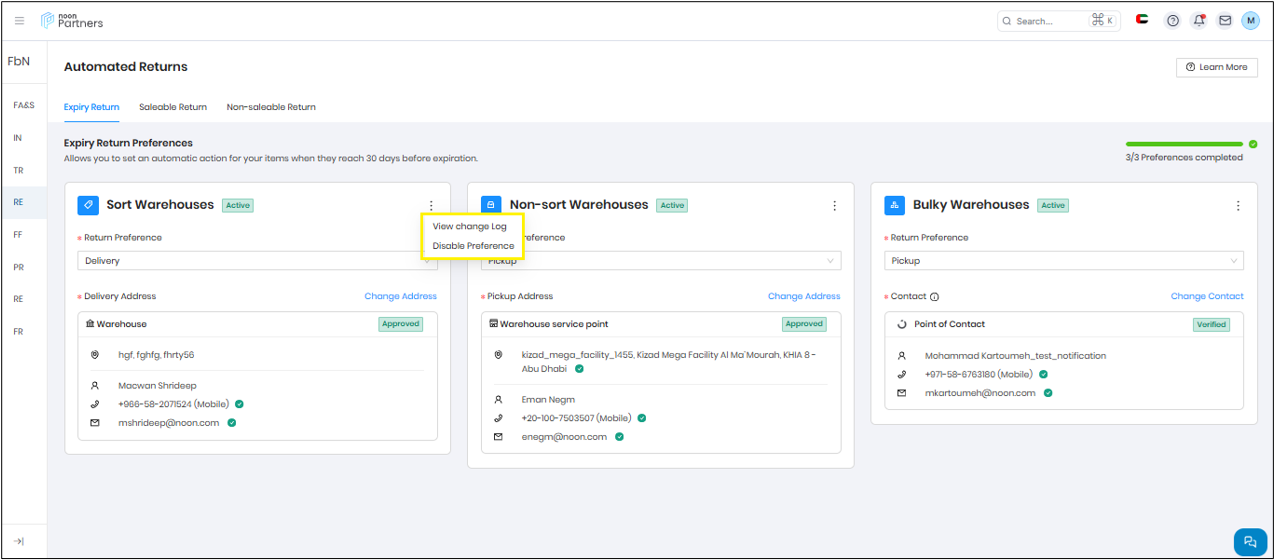Click the help question mark icon

click(1173, 21)
